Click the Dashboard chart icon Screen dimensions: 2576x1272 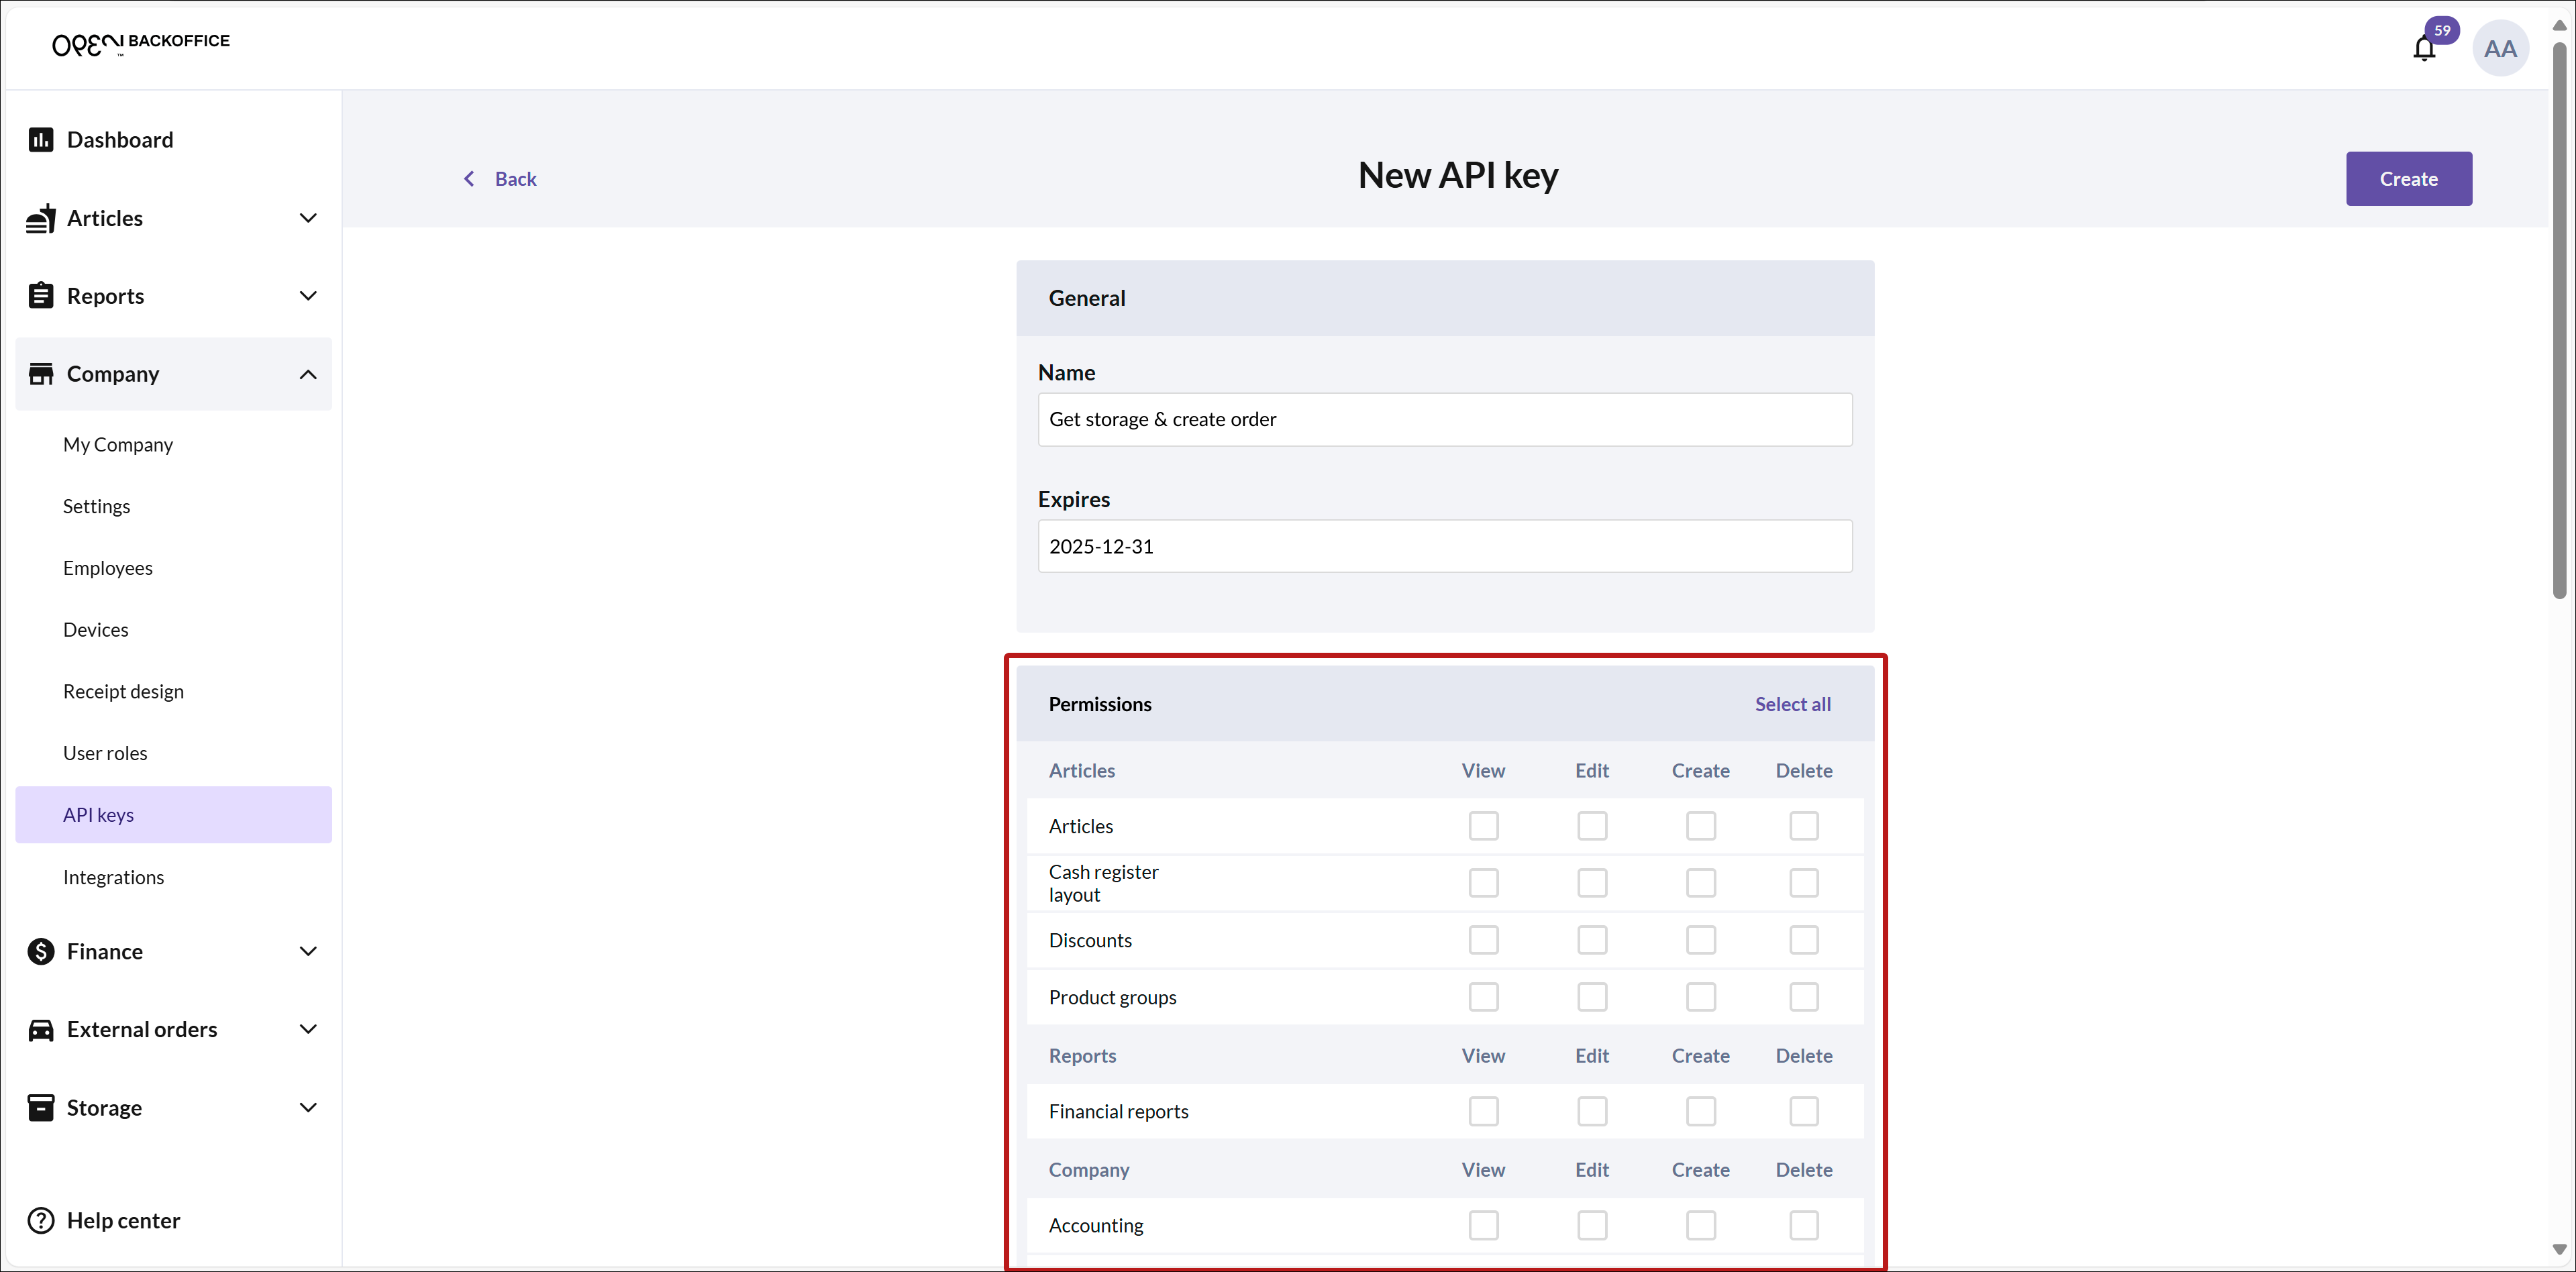[41, 140]
